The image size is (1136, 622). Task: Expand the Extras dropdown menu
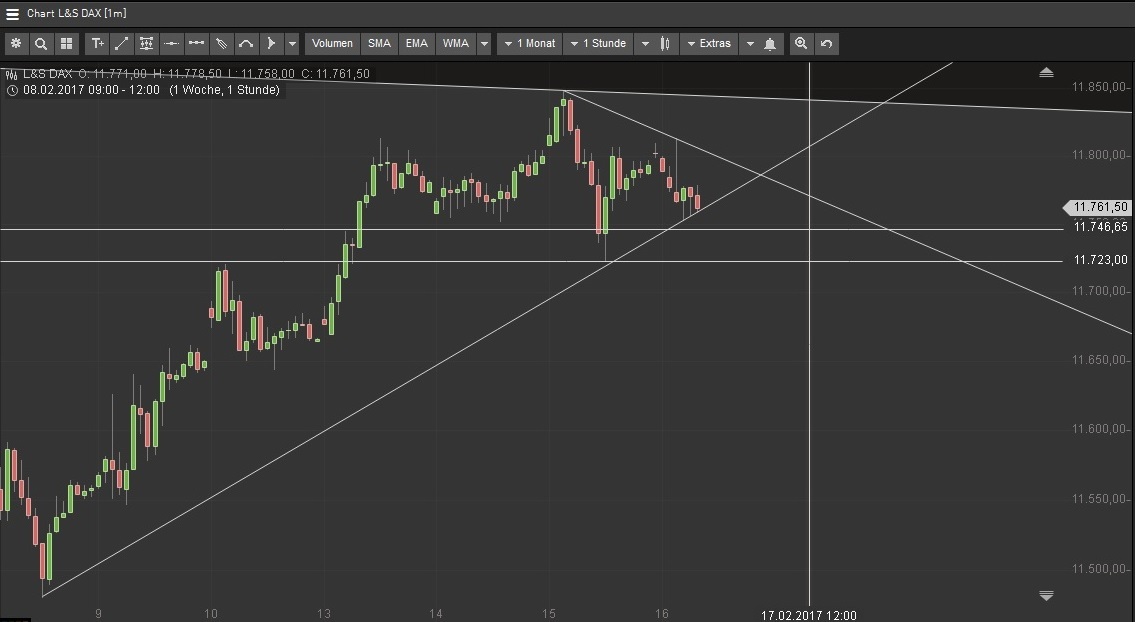click(x=708, y=43)
